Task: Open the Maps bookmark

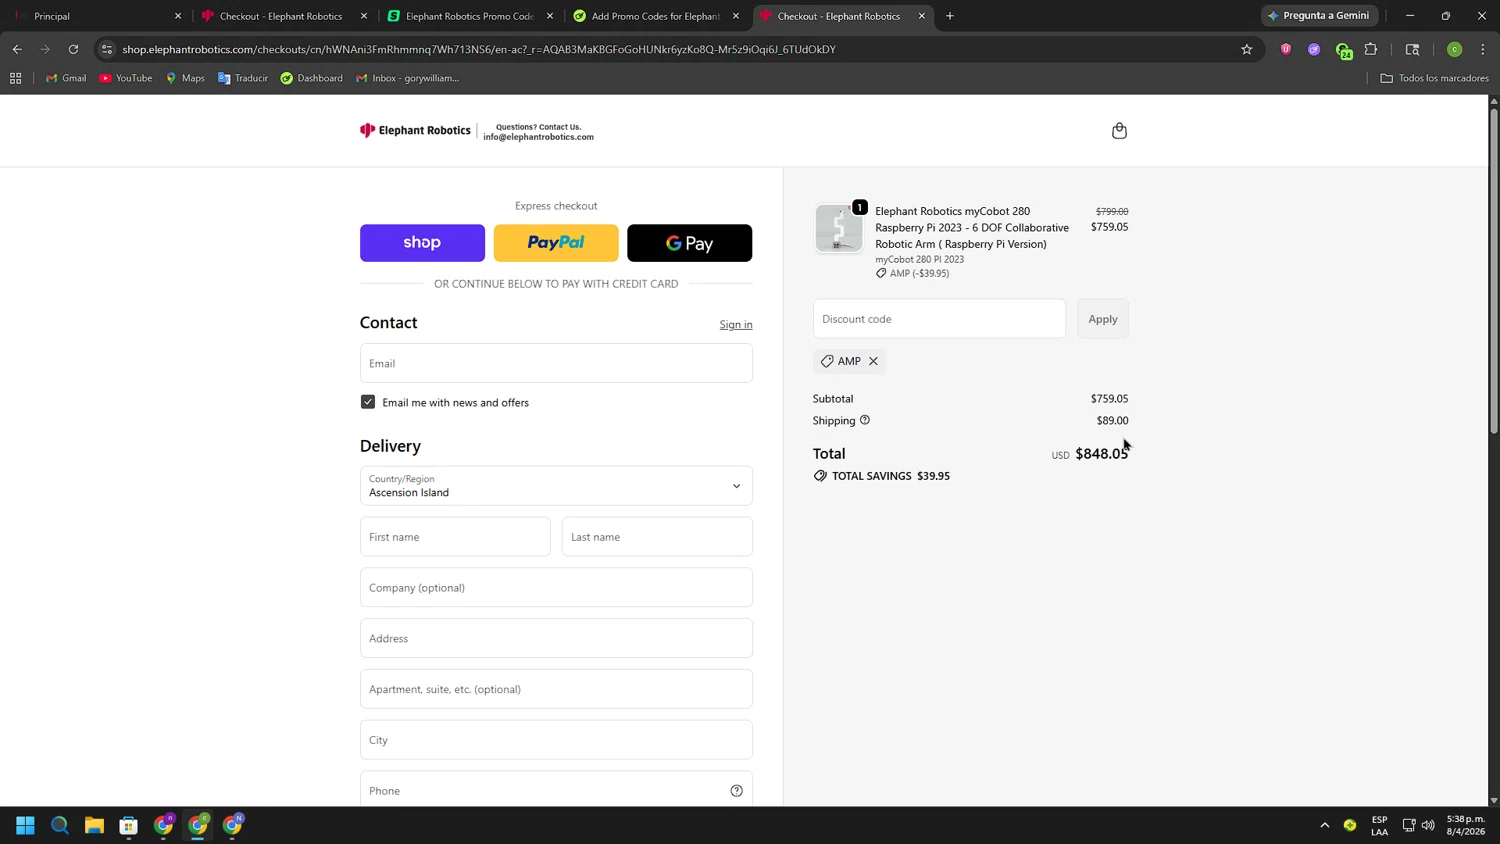Action: click(185, 78)
